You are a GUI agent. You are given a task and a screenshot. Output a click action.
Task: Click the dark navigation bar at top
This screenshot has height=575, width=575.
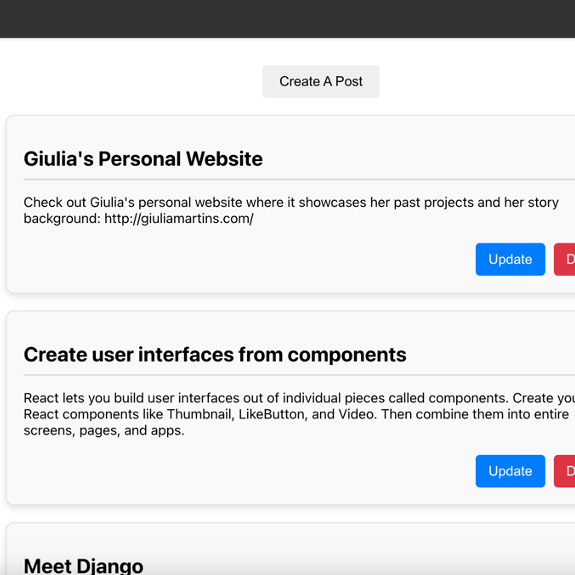(x=288, y=19)
